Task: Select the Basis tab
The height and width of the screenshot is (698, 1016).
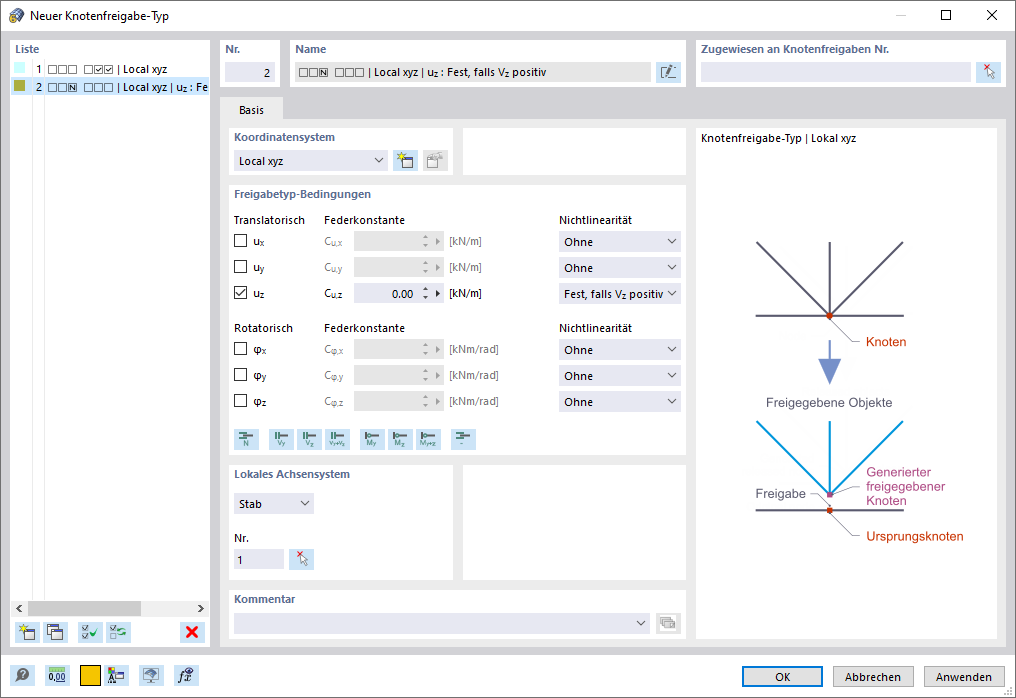Action: click(251, 110)
